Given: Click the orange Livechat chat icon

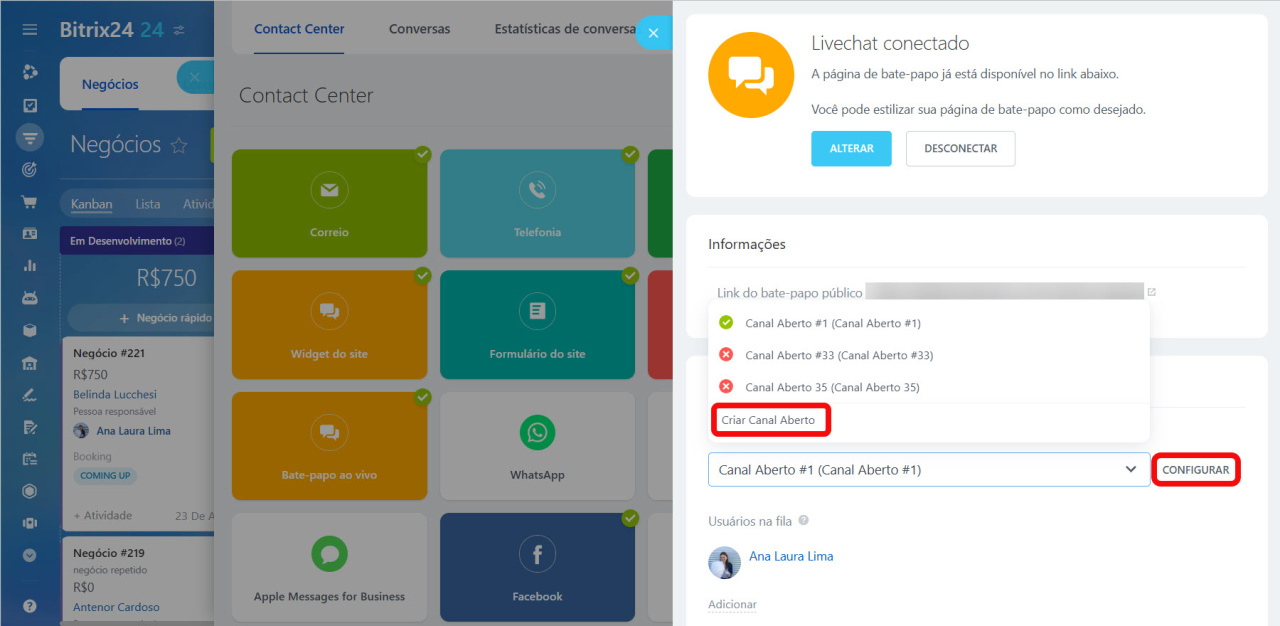Looking at the screenshot, I should 750,76.
